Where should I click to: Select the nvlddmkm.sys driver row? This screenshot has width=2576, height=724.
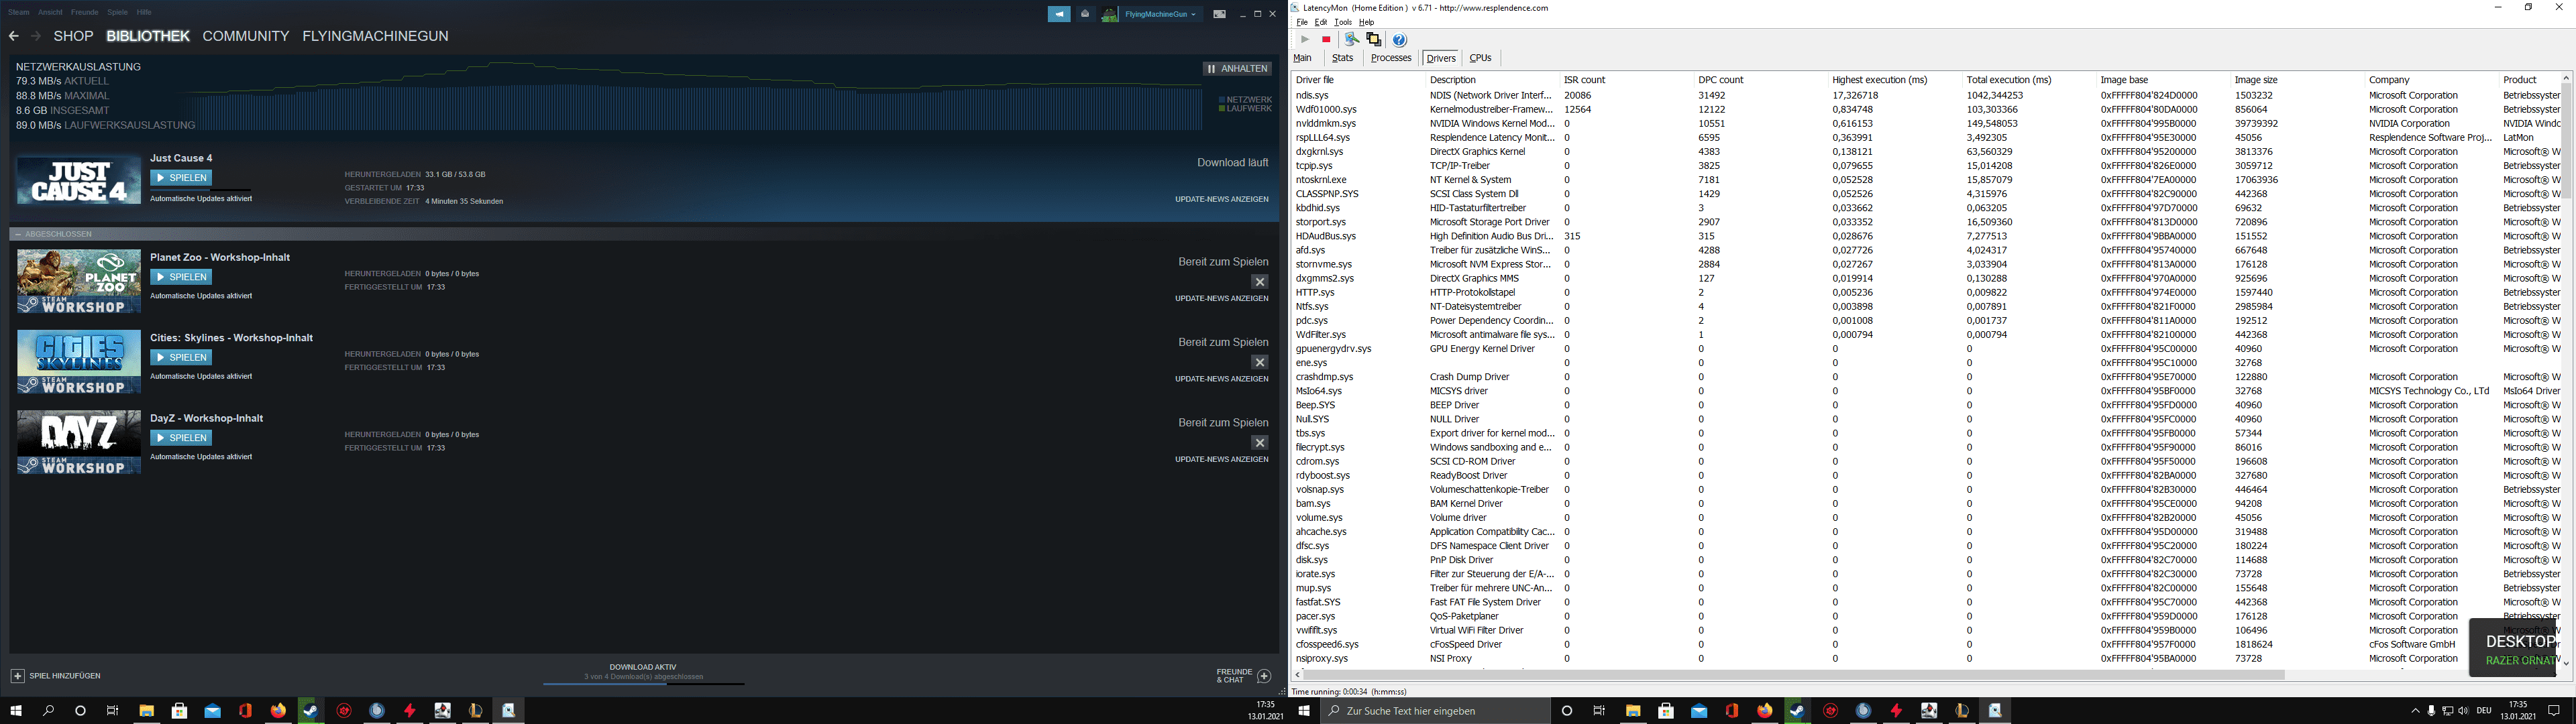click(x=1926, y=124)
